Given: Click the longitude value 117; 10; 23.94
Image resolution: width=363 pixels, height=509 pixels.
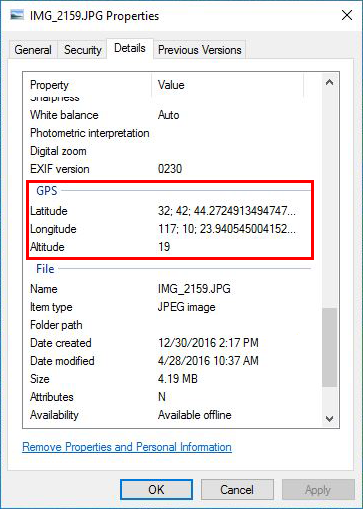Looking at the screenshot, I should [226, 229].
